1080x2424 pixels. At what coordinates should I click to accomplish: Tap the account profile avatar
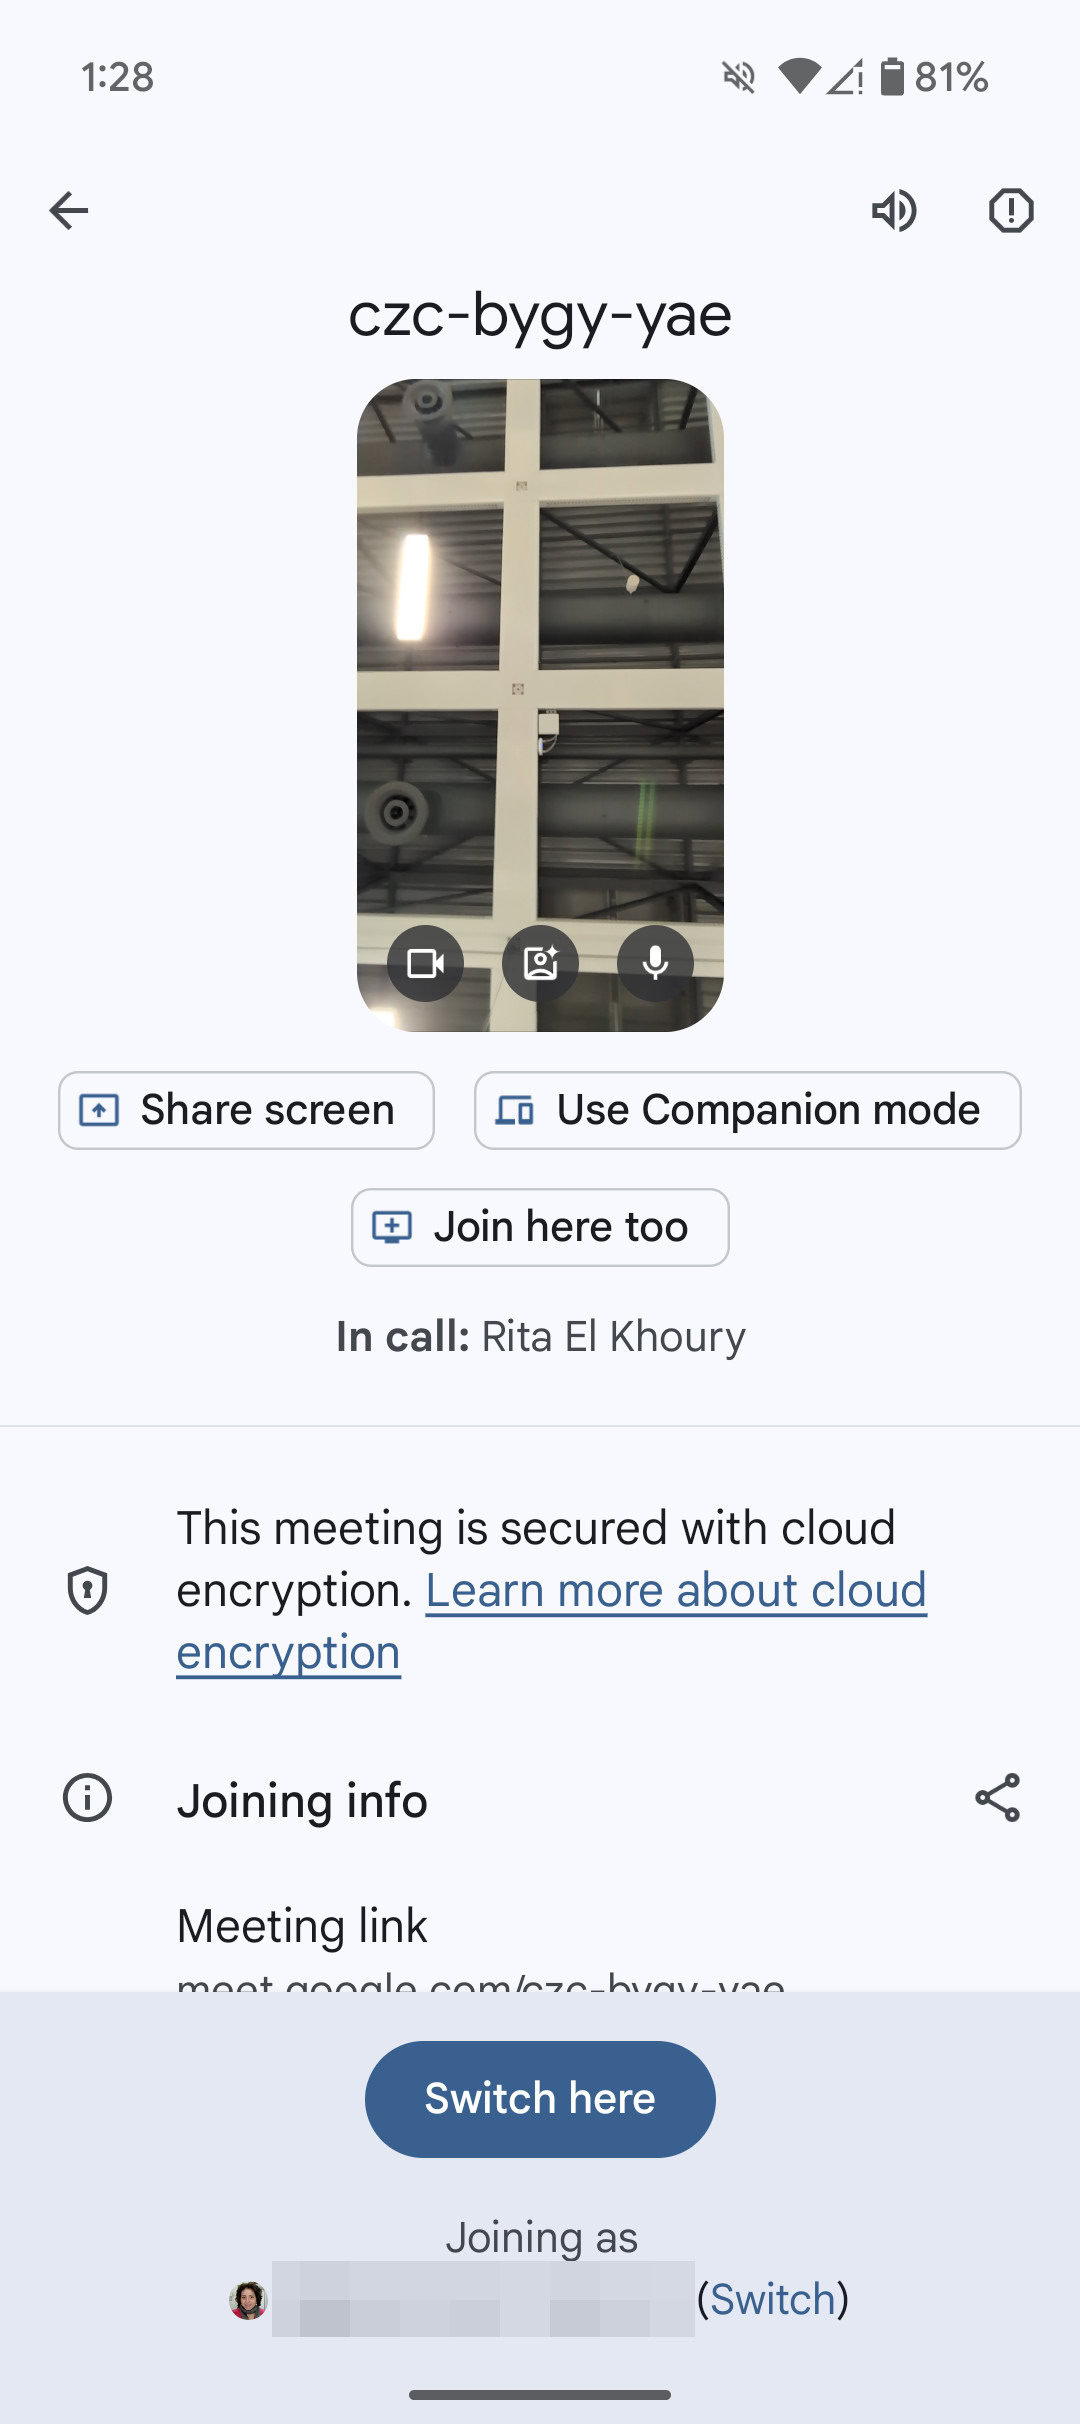point(248,2300)
